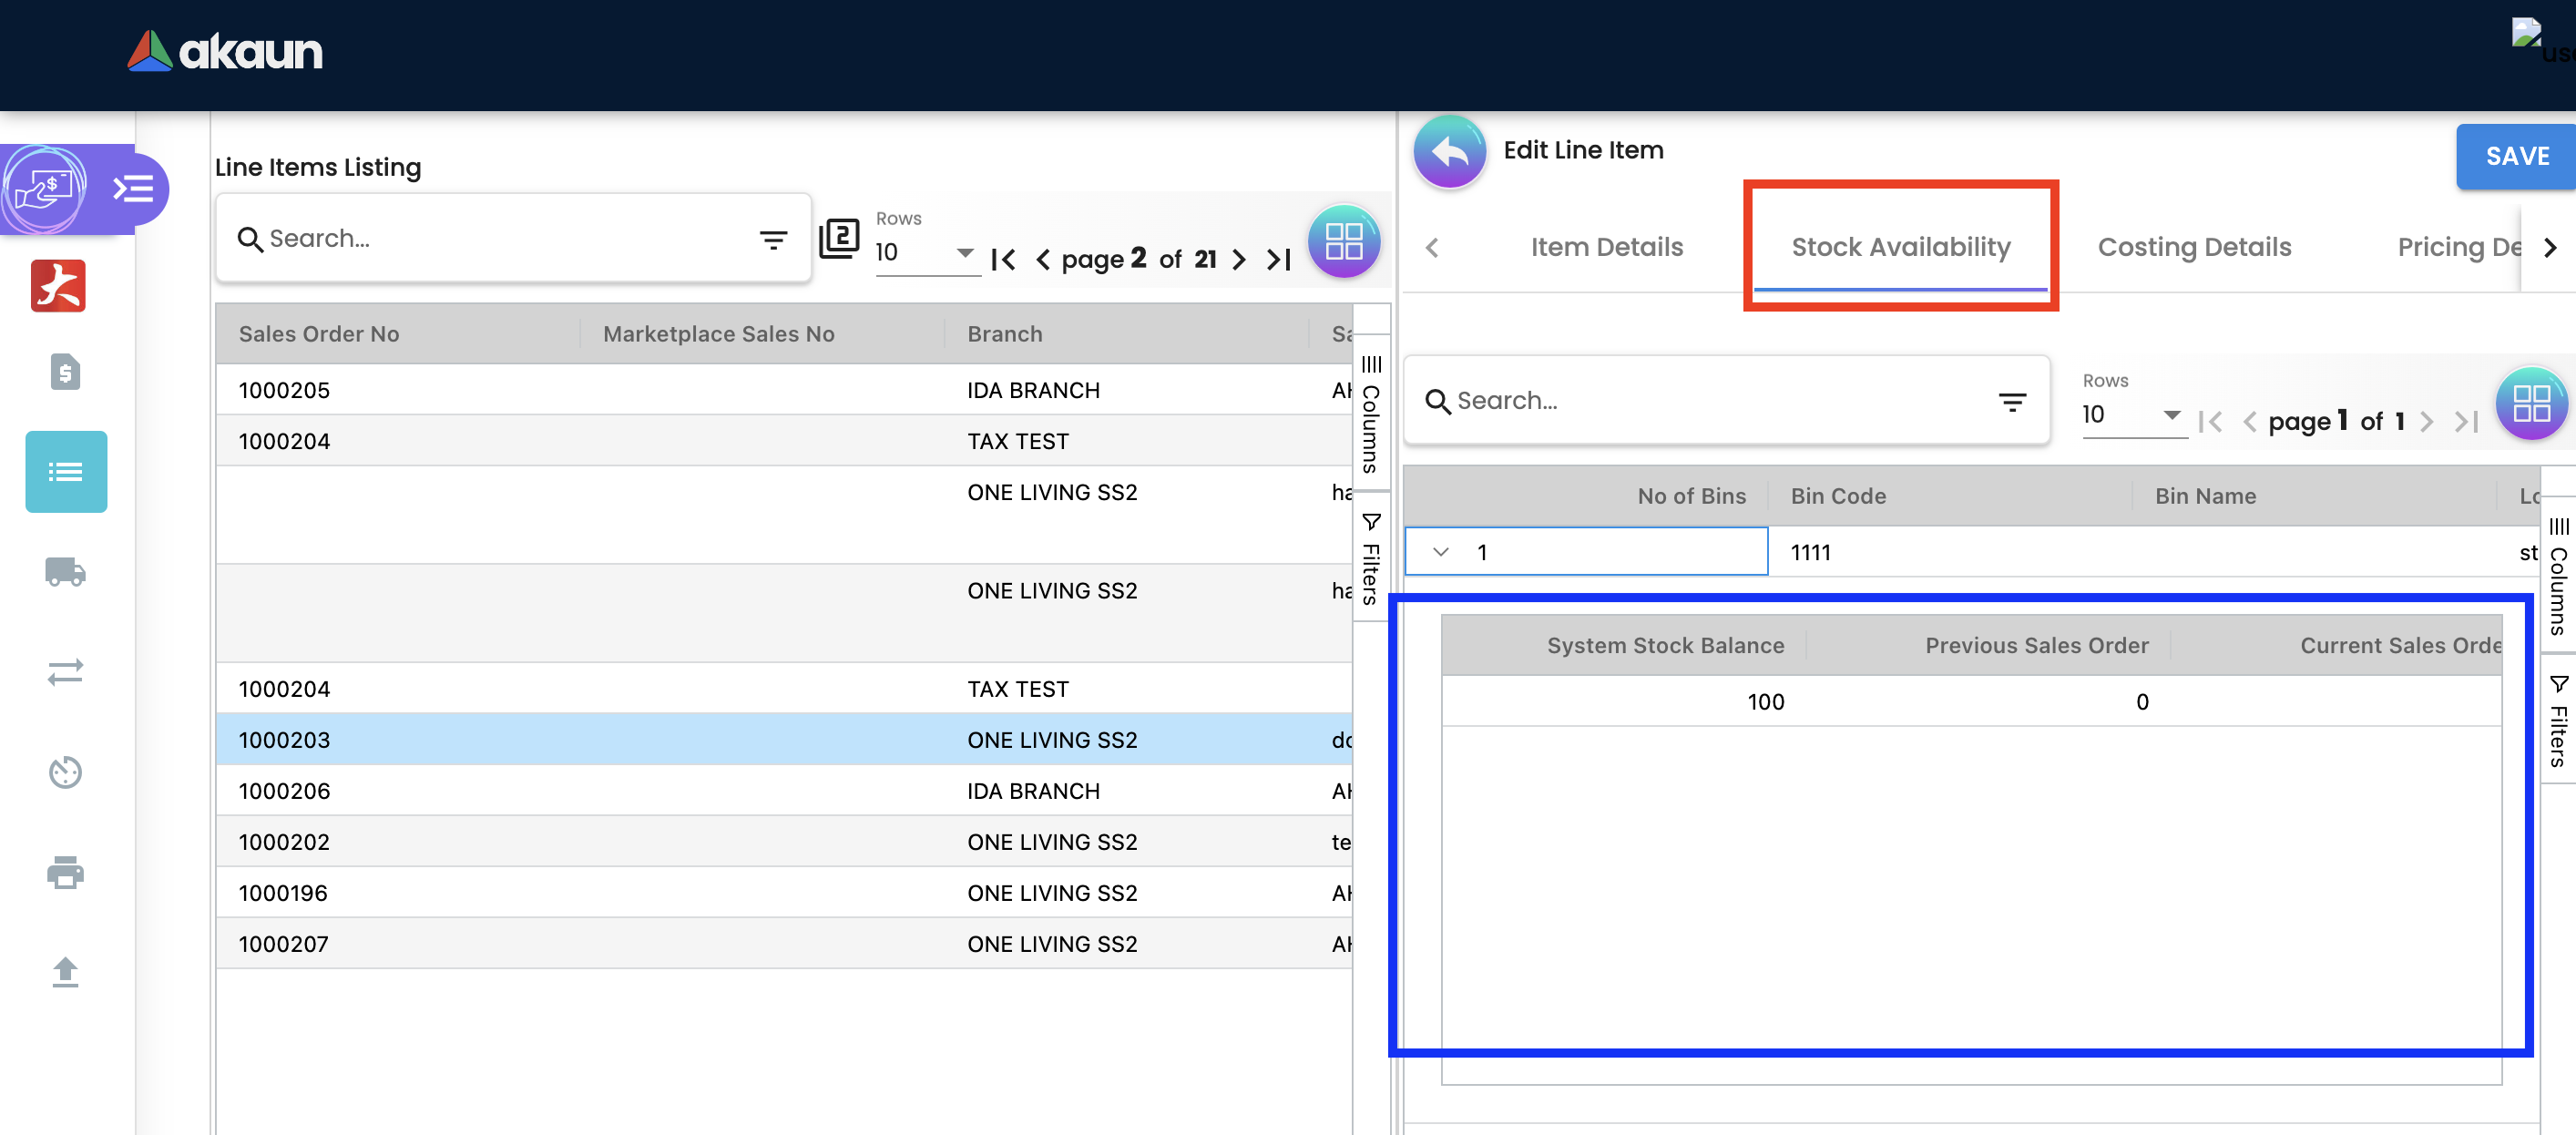This screenshot has height=1135, width=2576.
Task: Open the Rows dropdown in Stock Availability
Action: (2131, 415)
